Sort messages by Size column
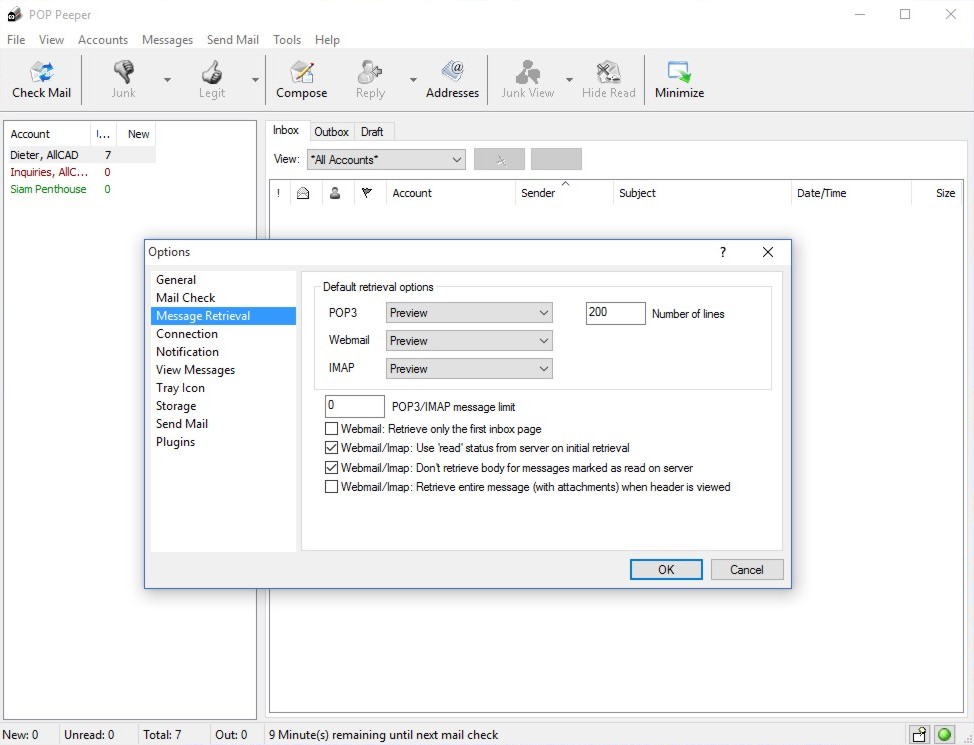Screen dimensions: 974x745 click(x=937, y=193)
